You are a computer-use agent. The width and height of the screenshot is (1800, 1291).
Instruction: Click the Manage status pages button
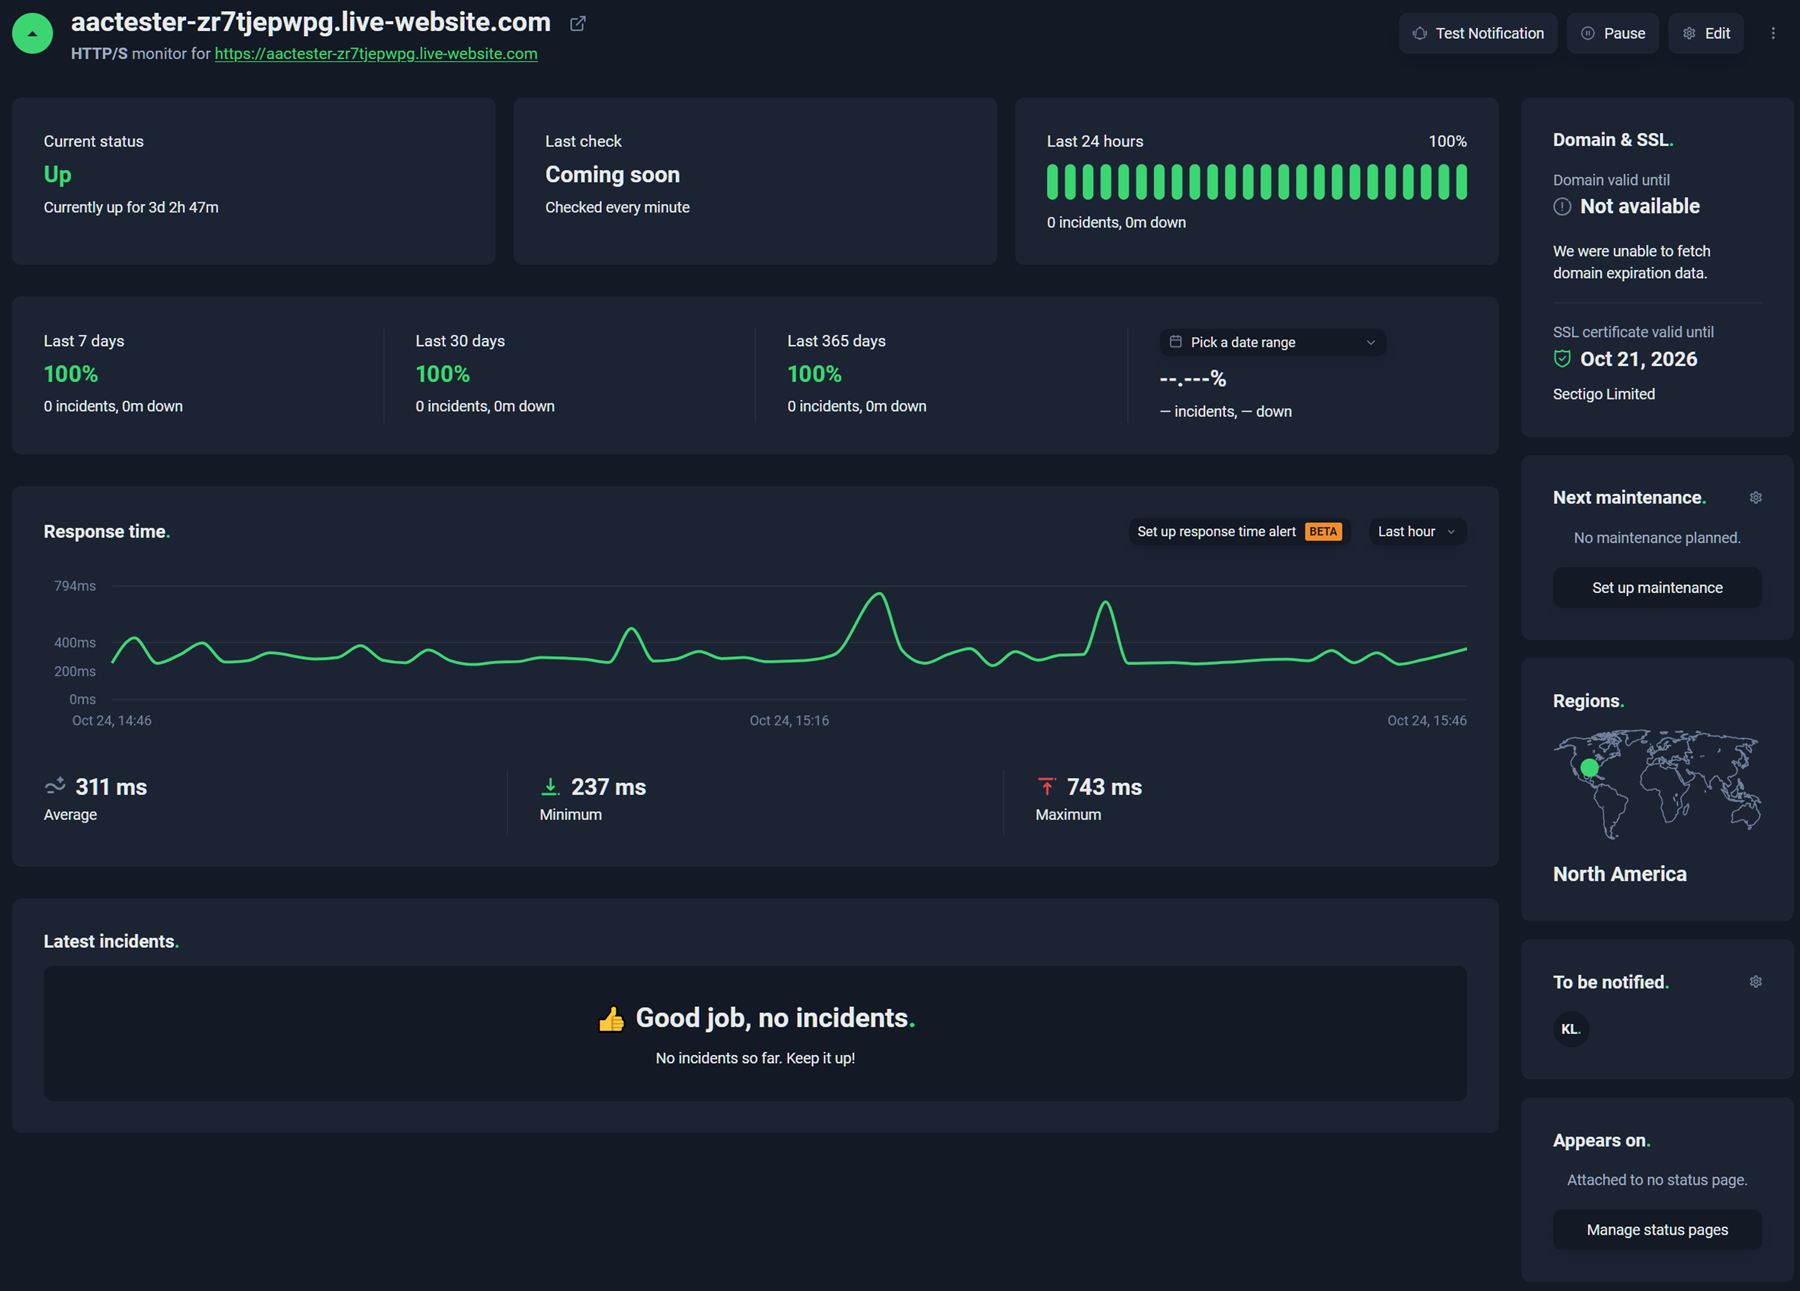pyautogui.click(x=1656, y=1229)
